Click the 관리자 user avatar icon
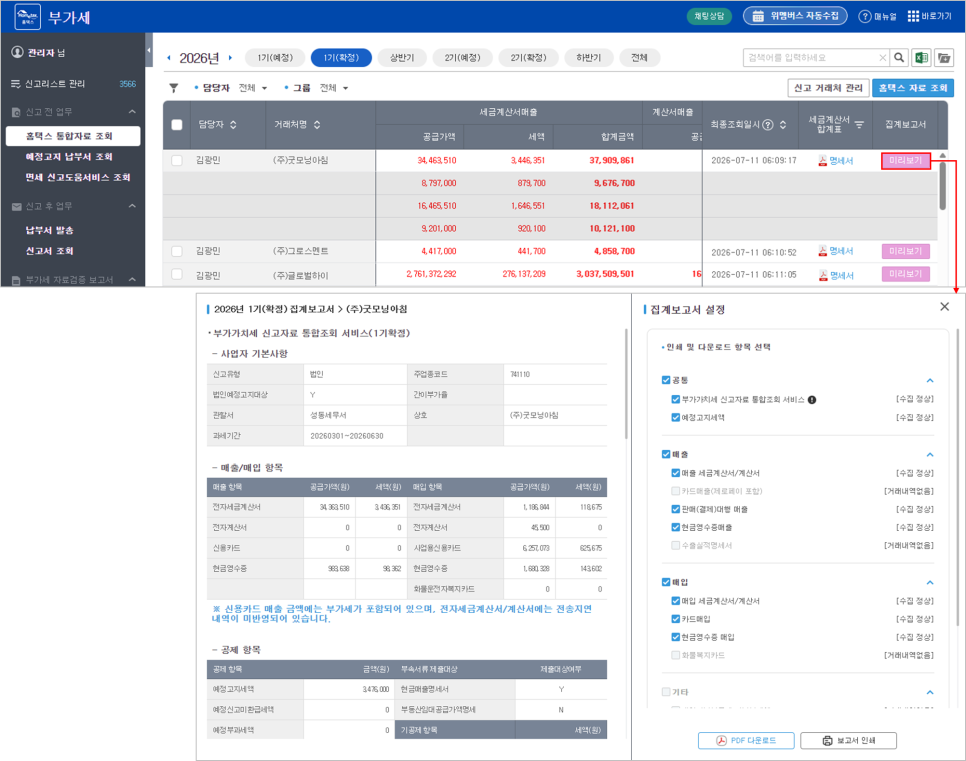This screenshot has width=966, height=761. 17,52
